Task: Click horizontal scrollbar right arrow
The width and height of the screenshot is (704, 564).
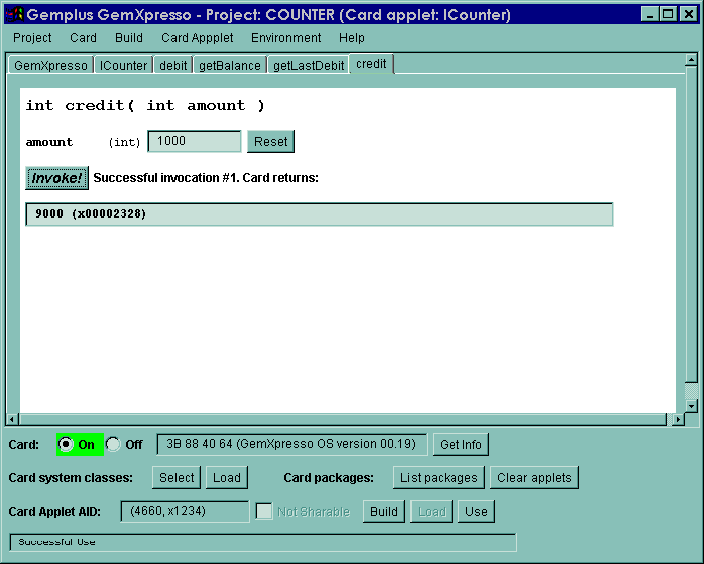Action: [x=678, y=419]
